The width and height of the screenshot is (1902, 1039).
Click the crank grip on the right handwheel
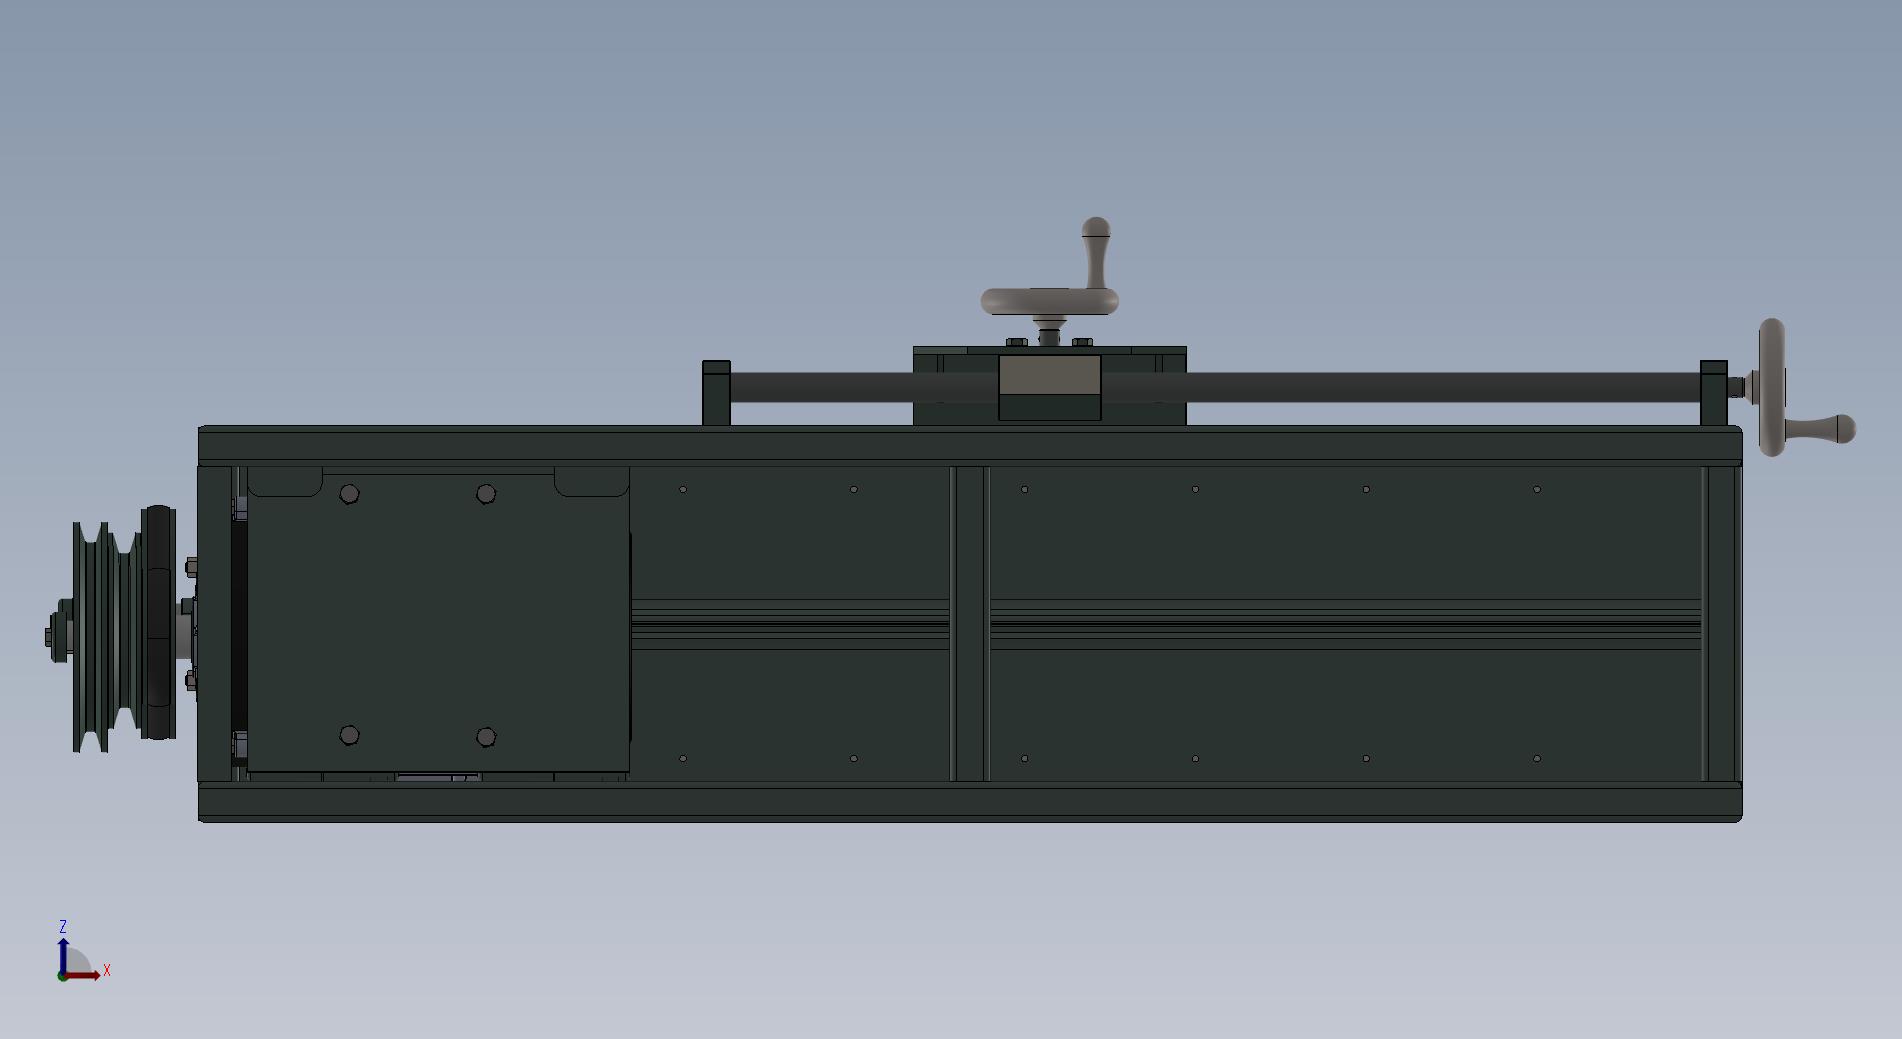point(1823,429)
